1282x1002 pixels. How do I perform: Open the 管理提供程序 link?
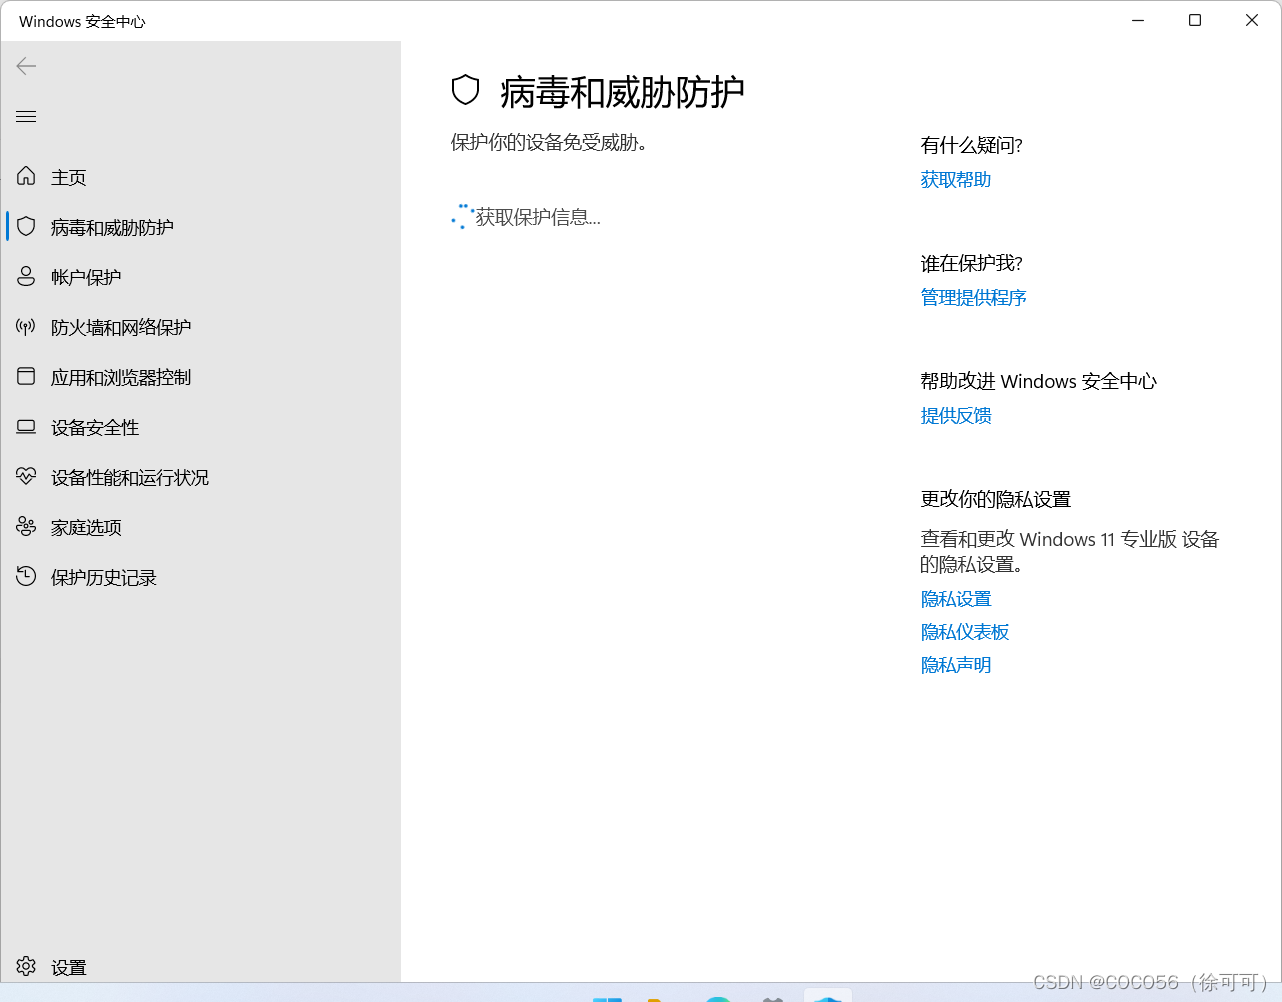tap(974, 298)
